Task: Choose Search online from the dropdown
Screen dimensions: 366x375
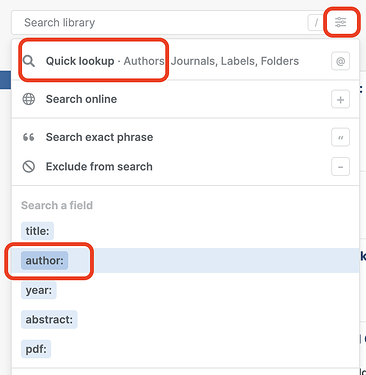Action: [185, 99]
